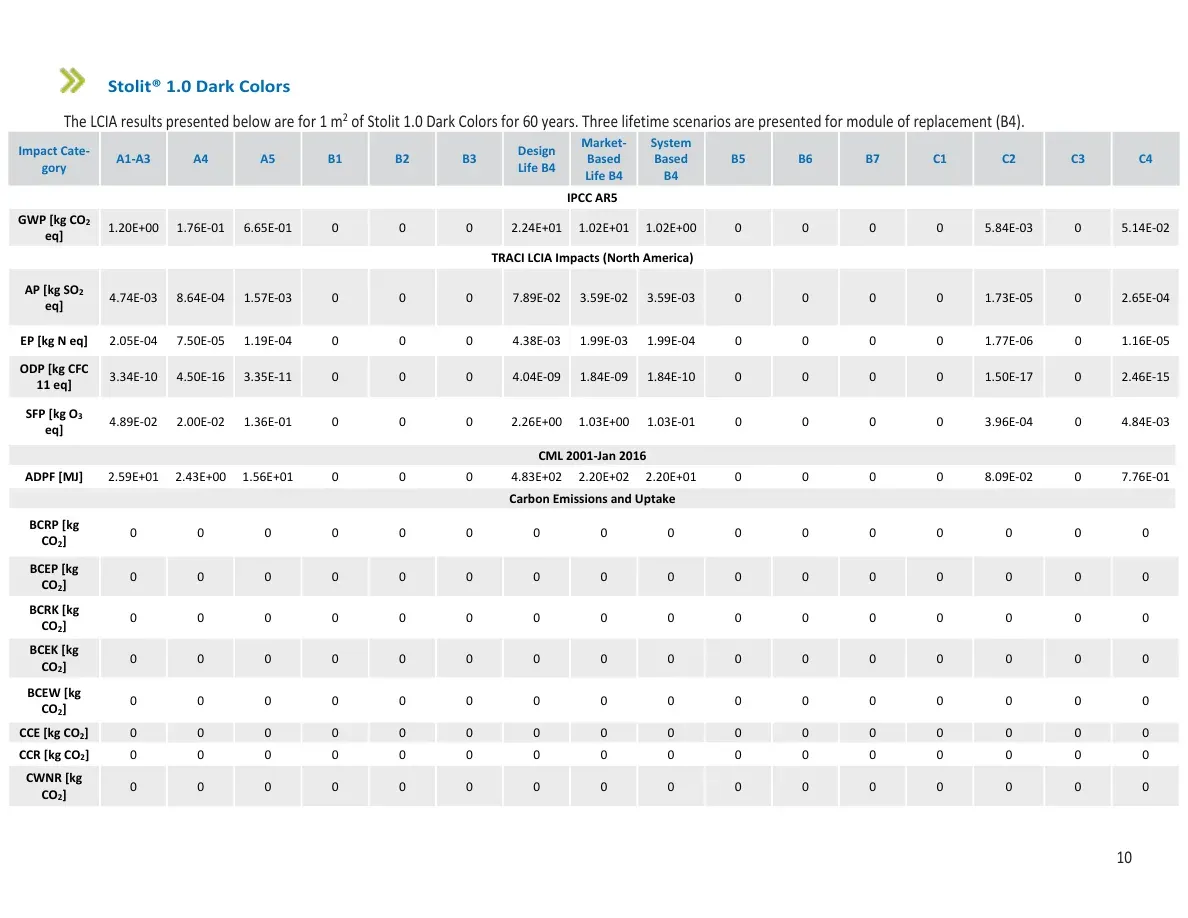Select the IPCC AR5 section label

pos(592,198)
